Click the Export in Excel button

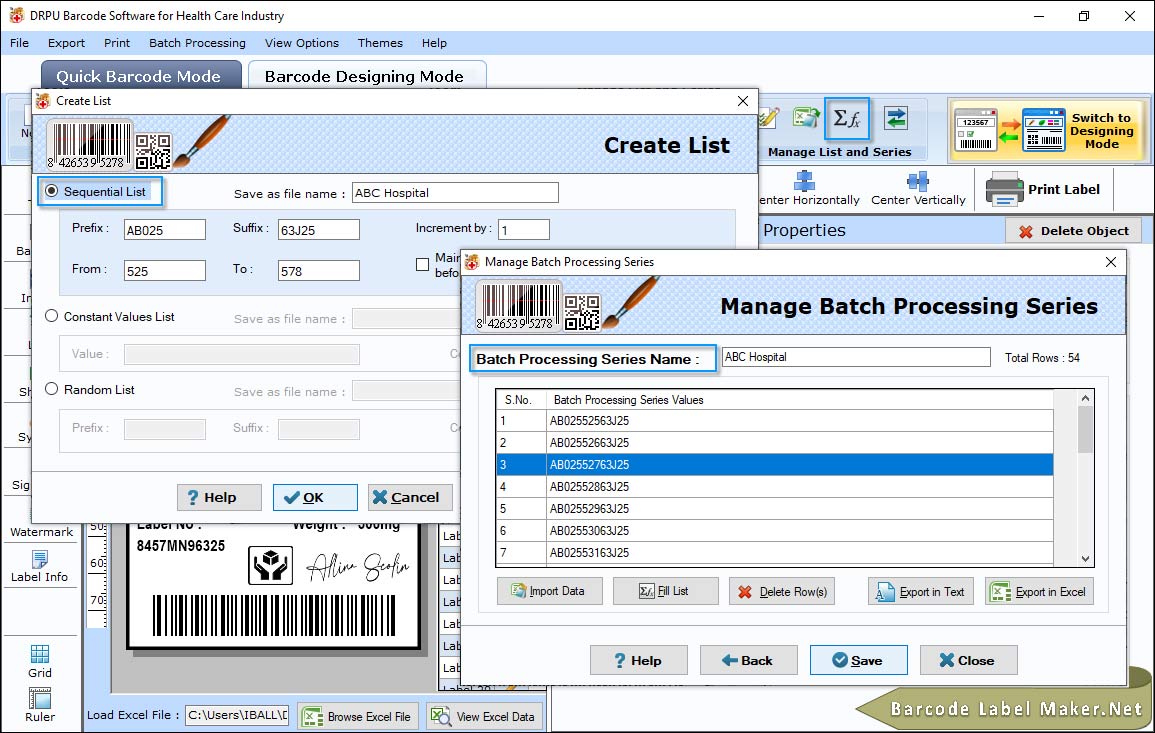(x=1039, y=591)
